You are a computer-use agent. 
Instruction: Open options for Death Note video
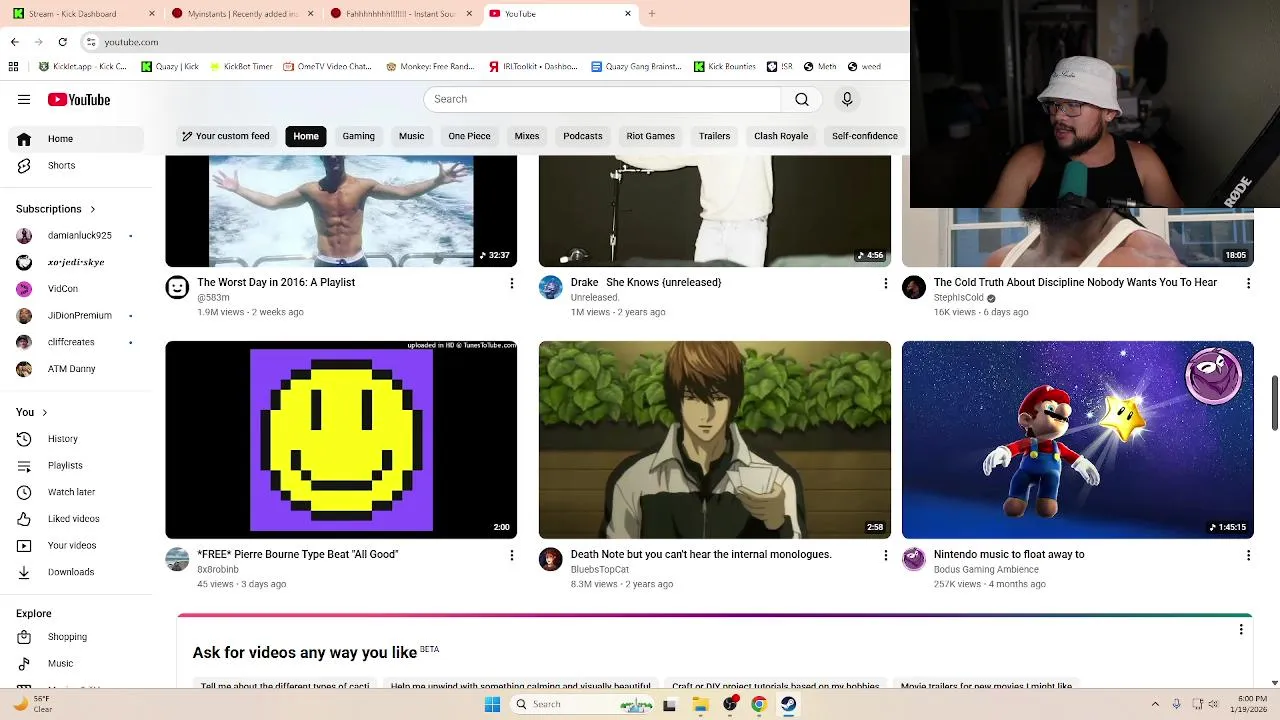click(885, 555)
